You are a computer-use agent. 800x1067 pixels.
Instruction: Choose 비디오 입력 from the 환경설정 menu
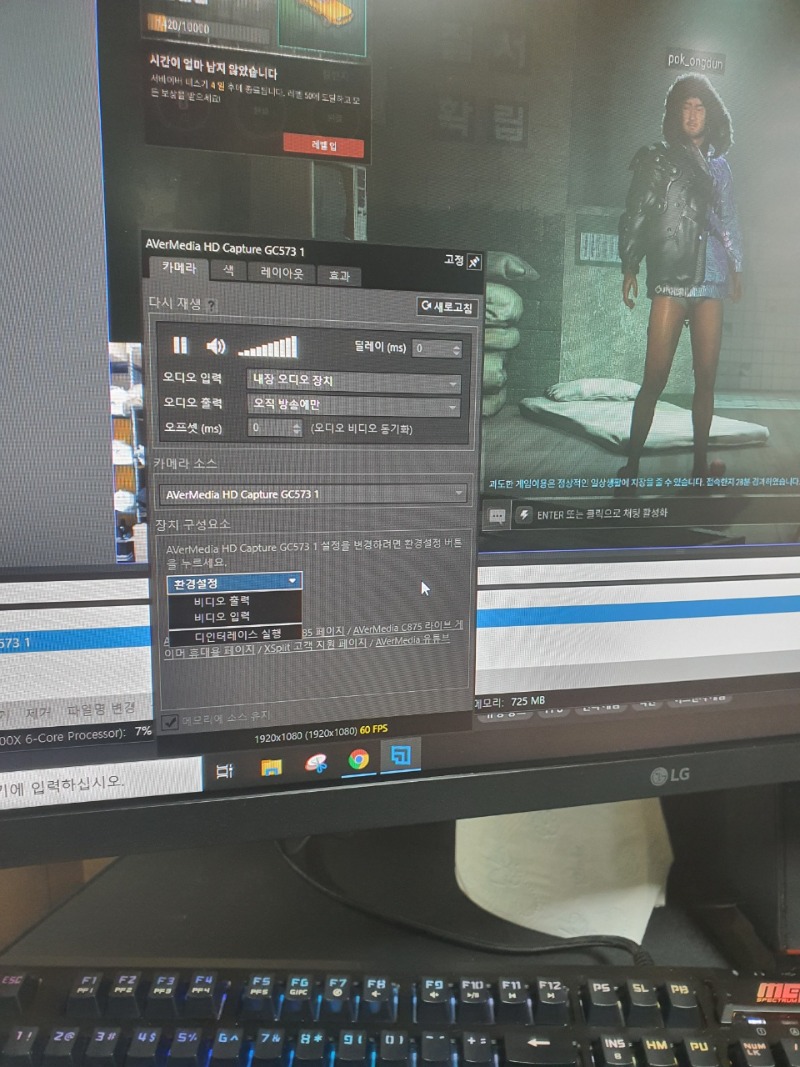pyautogui.click(x=222, y=617)
